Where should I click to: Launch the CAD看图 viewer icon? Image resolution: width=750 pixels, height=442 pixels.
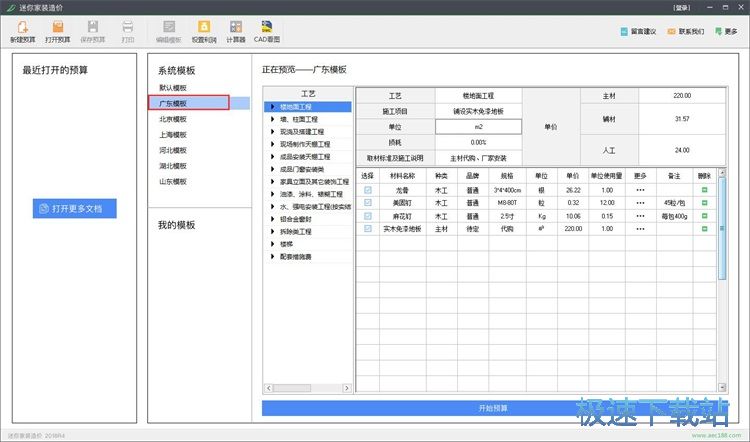[267, 27]
